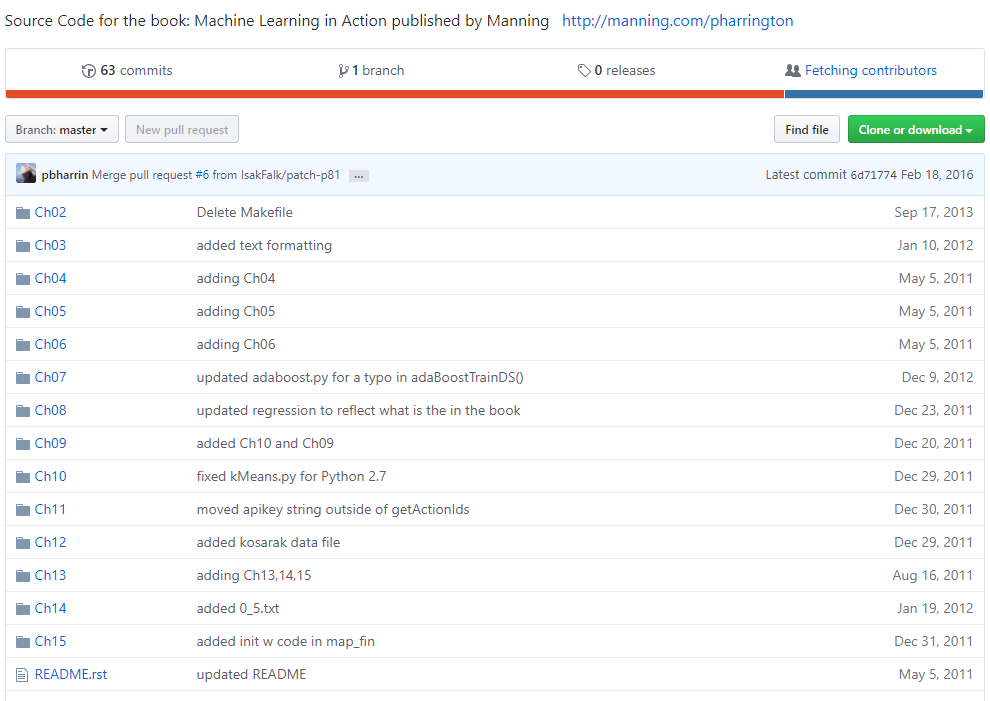This screenshot has width=990, height=701.
Task: Click the Ch09 folder icon
Action: 23,443
